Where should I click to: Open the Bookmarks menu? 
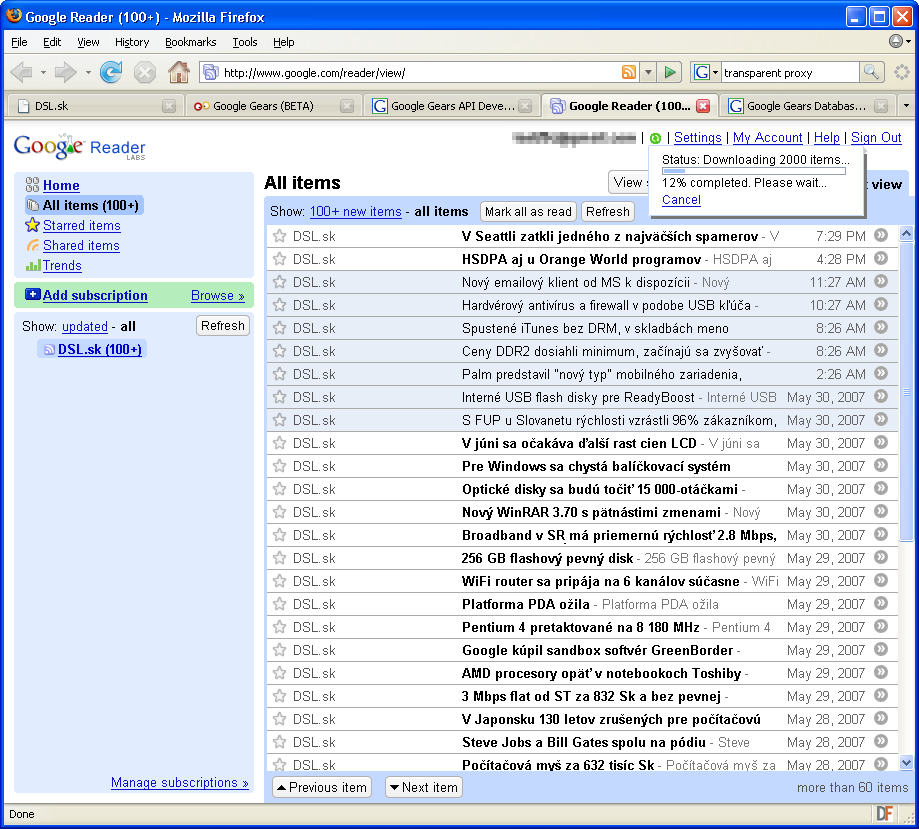(190, 42)
